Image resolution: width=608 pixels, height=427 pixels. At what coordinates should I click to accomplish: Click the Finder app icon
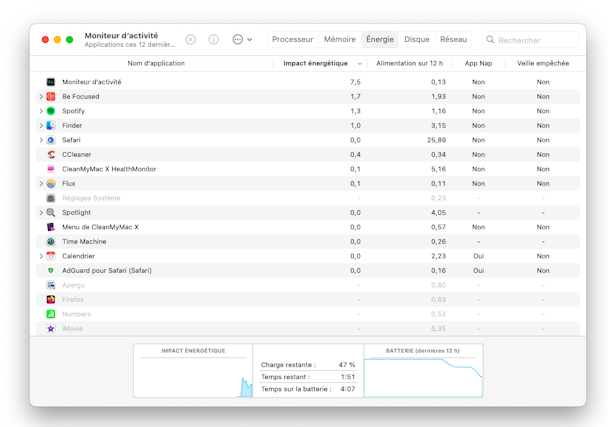[x=51, y=126]
